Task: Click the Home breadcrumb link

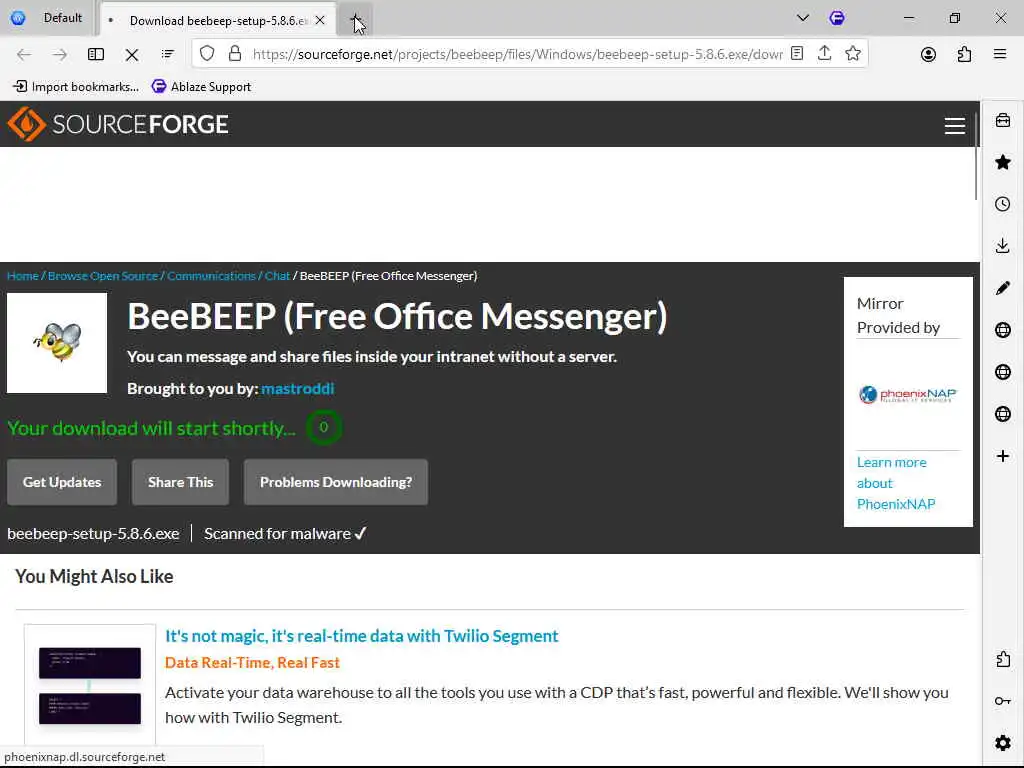Action: point(22,276)
